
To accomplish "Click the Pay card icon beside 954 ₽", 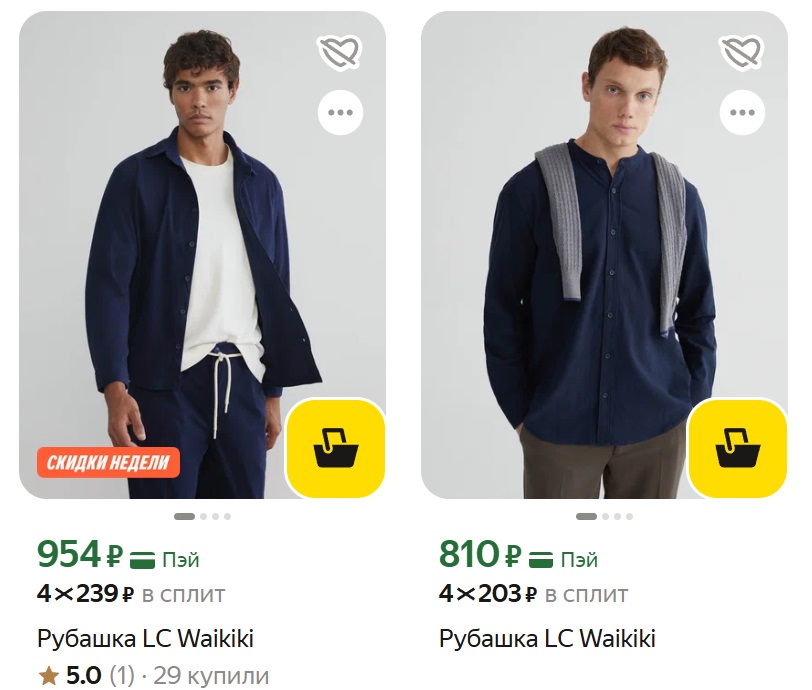I will tap(141, 559).
